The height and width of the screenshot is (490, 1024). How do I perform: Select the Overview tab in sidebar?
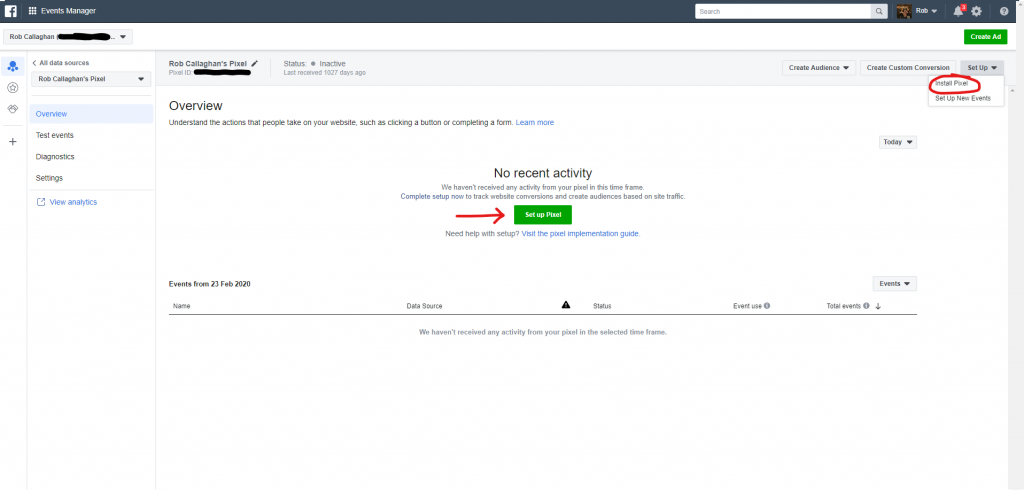point(91,114)
